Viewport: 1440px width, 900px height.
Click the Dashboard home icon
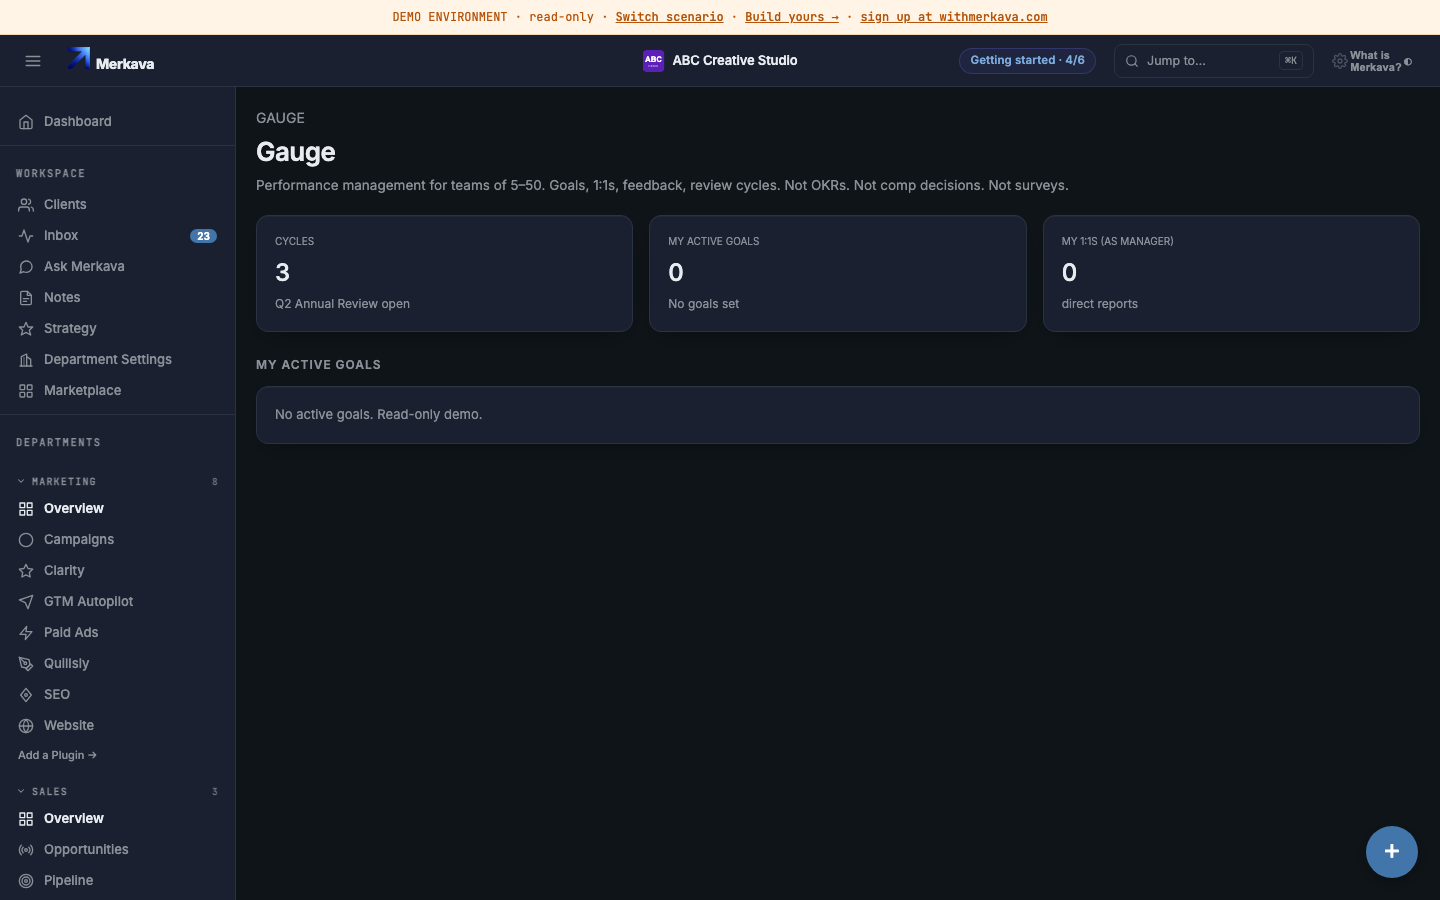pos(26,122)
